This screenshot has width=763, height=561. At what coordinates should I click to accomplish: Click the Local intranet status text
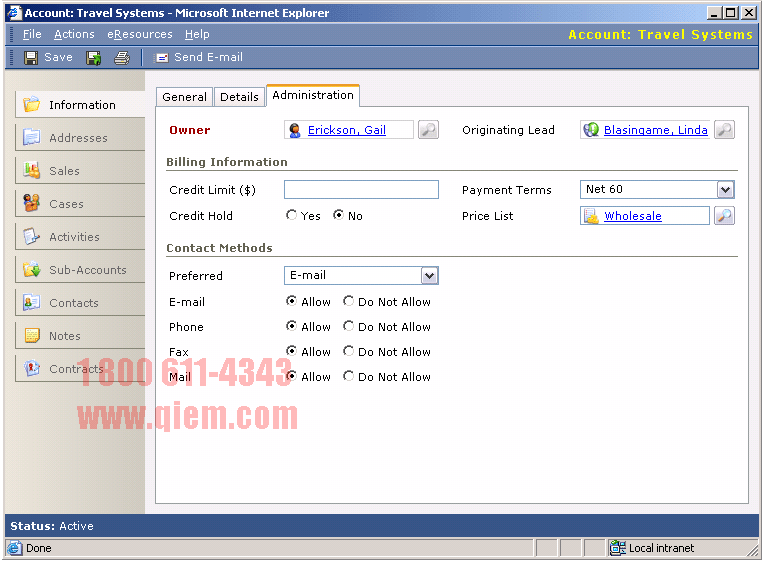click(x=661, y=548)
